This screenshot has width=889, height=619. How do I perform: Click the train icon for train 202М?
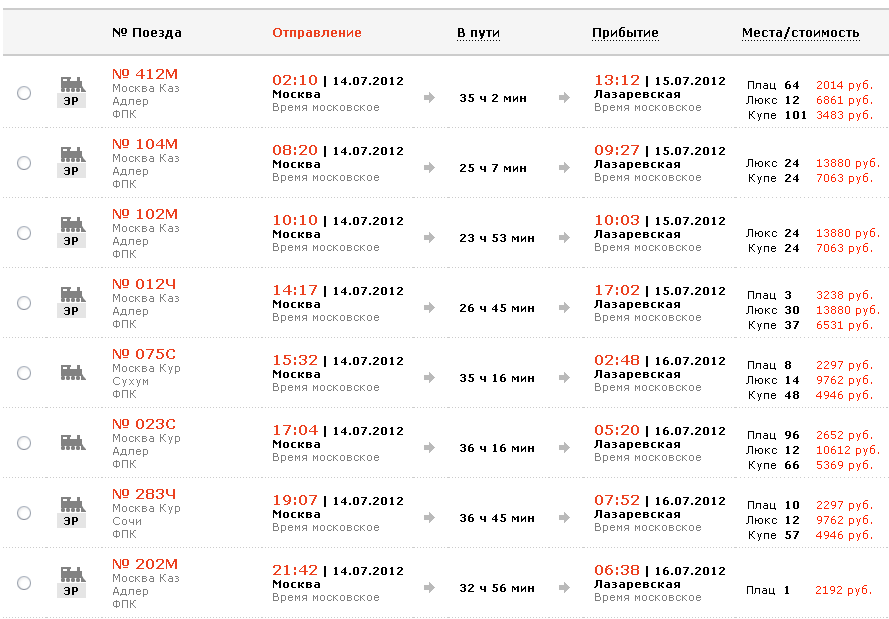[72, 582]
